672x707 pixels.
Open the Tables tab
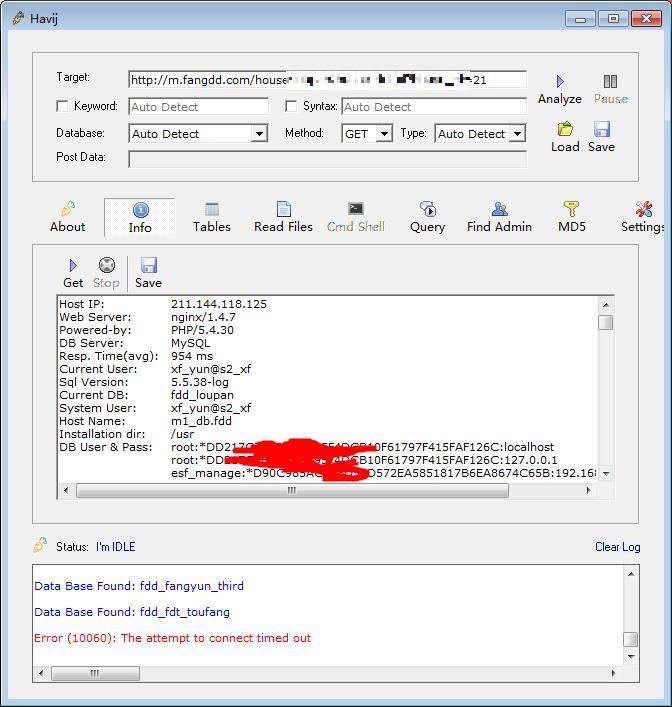point(212,217)
